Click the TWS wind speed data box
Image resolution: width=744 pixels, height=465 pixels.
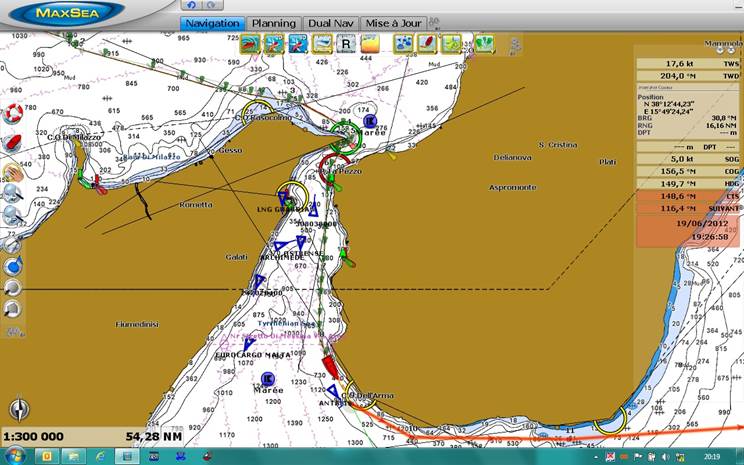[688, 62]
